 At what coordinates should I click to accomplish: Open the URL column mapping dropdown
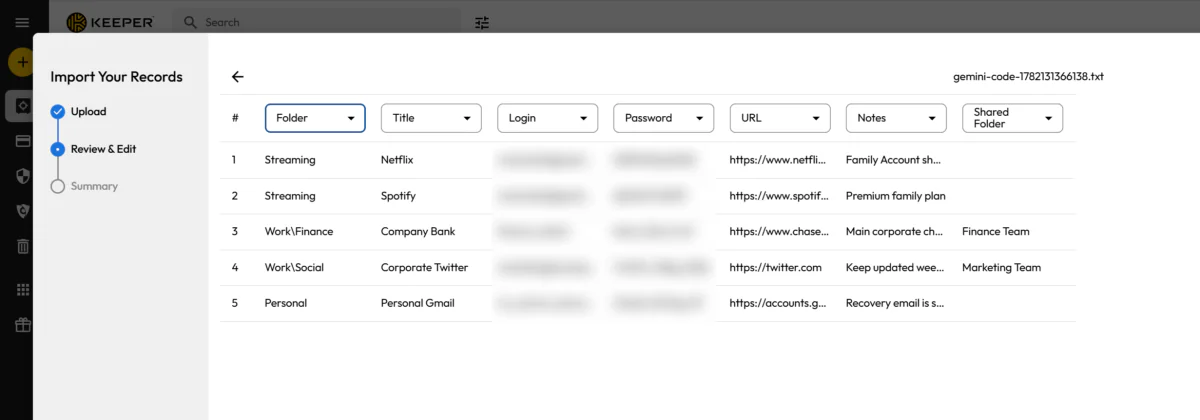coord(779,118)
